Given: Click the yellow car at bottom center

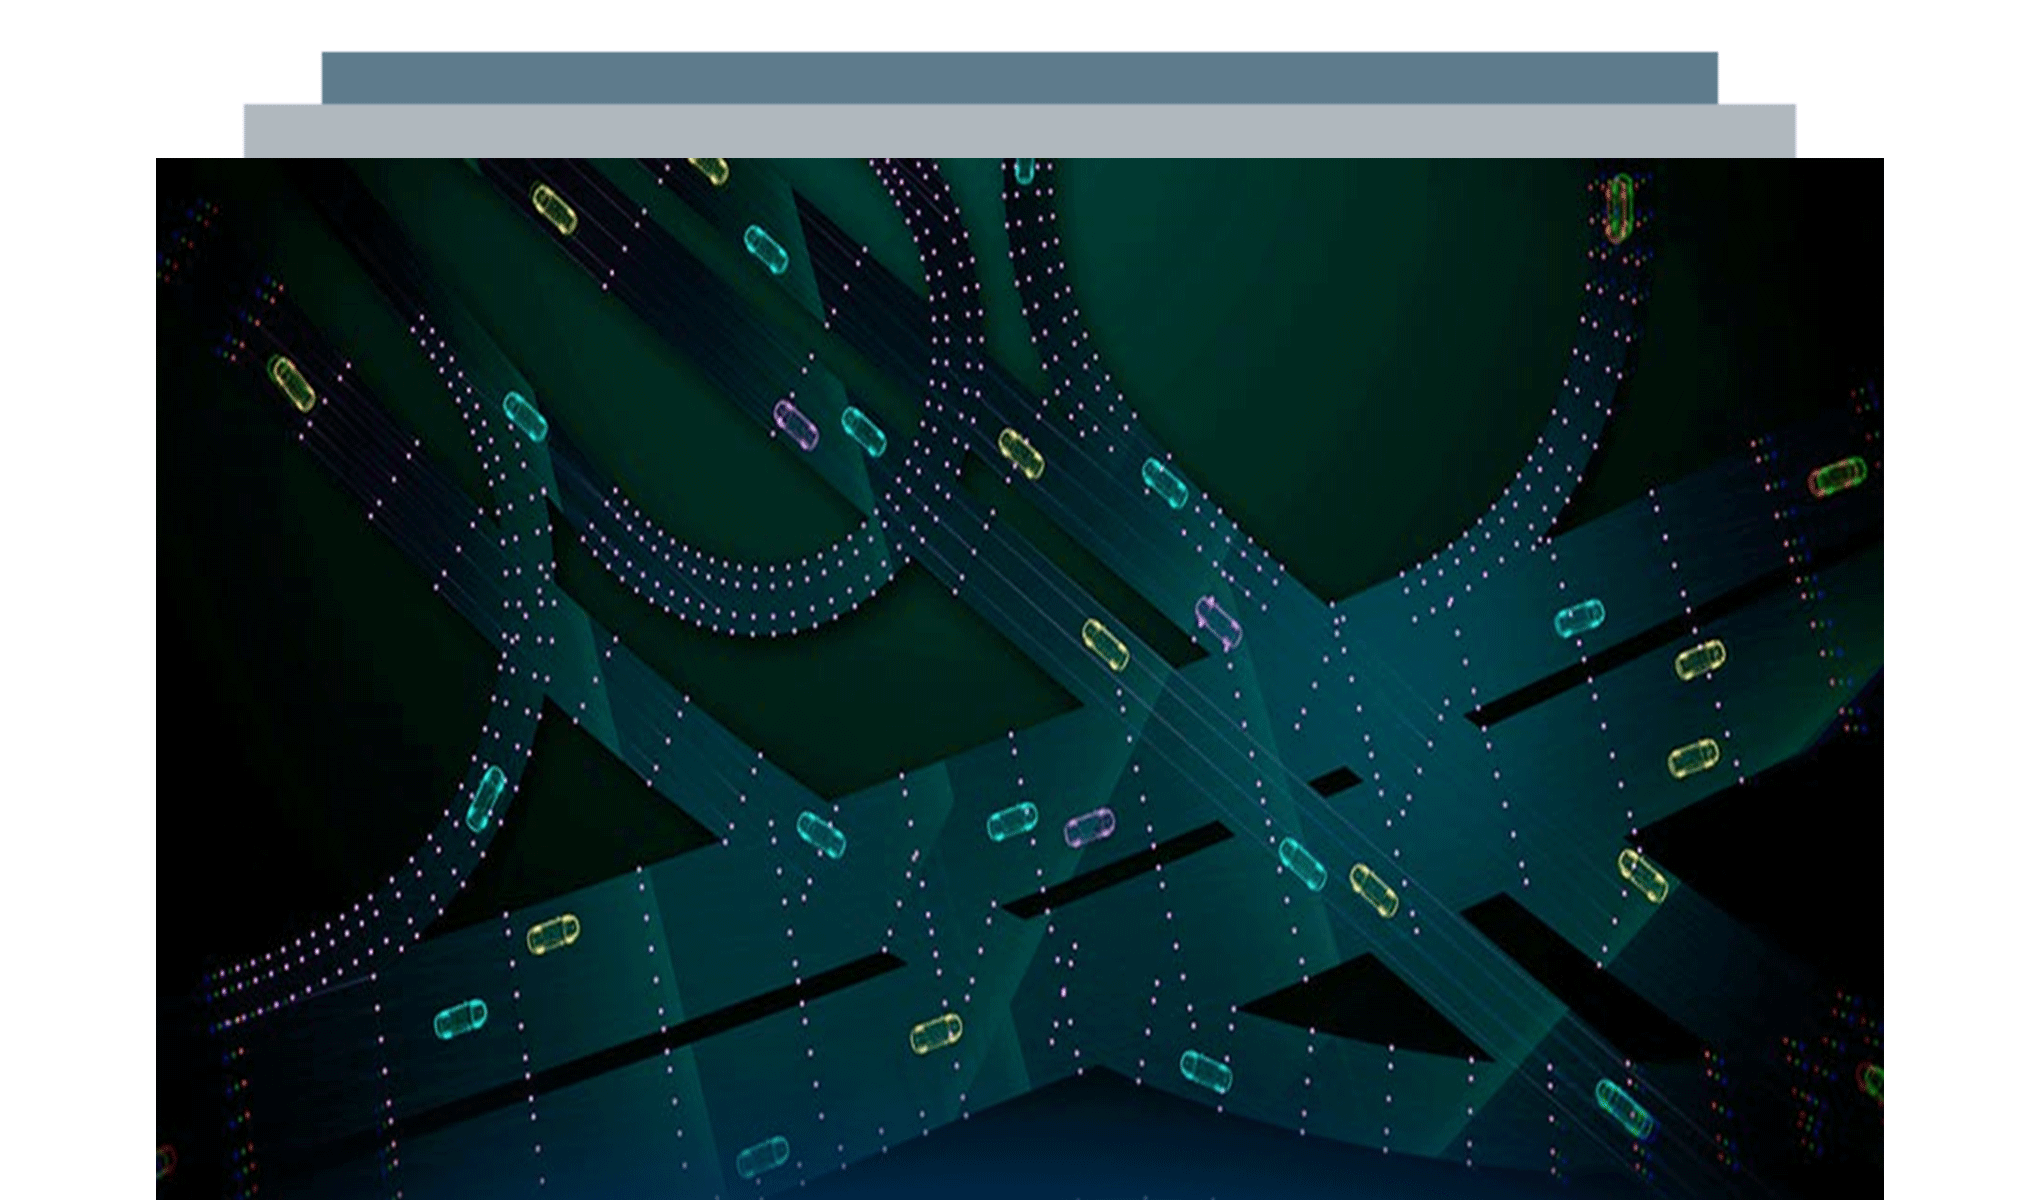Looking at the screenshot, I should tap(936, 1034).
